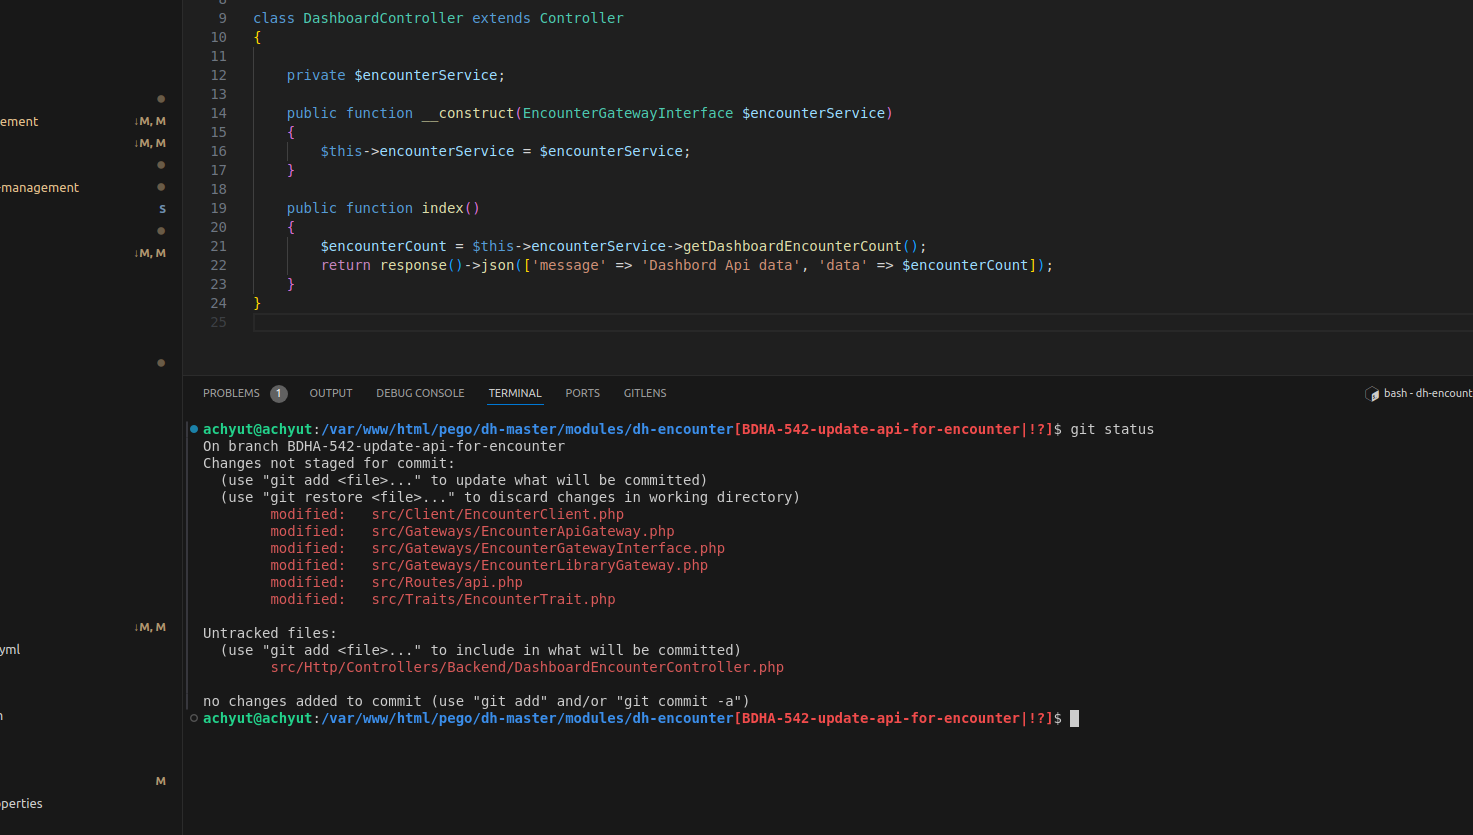1473x835 pixels.
Task: Open the src/Routes/api.php path in terminal
Action: click(447, 582)
